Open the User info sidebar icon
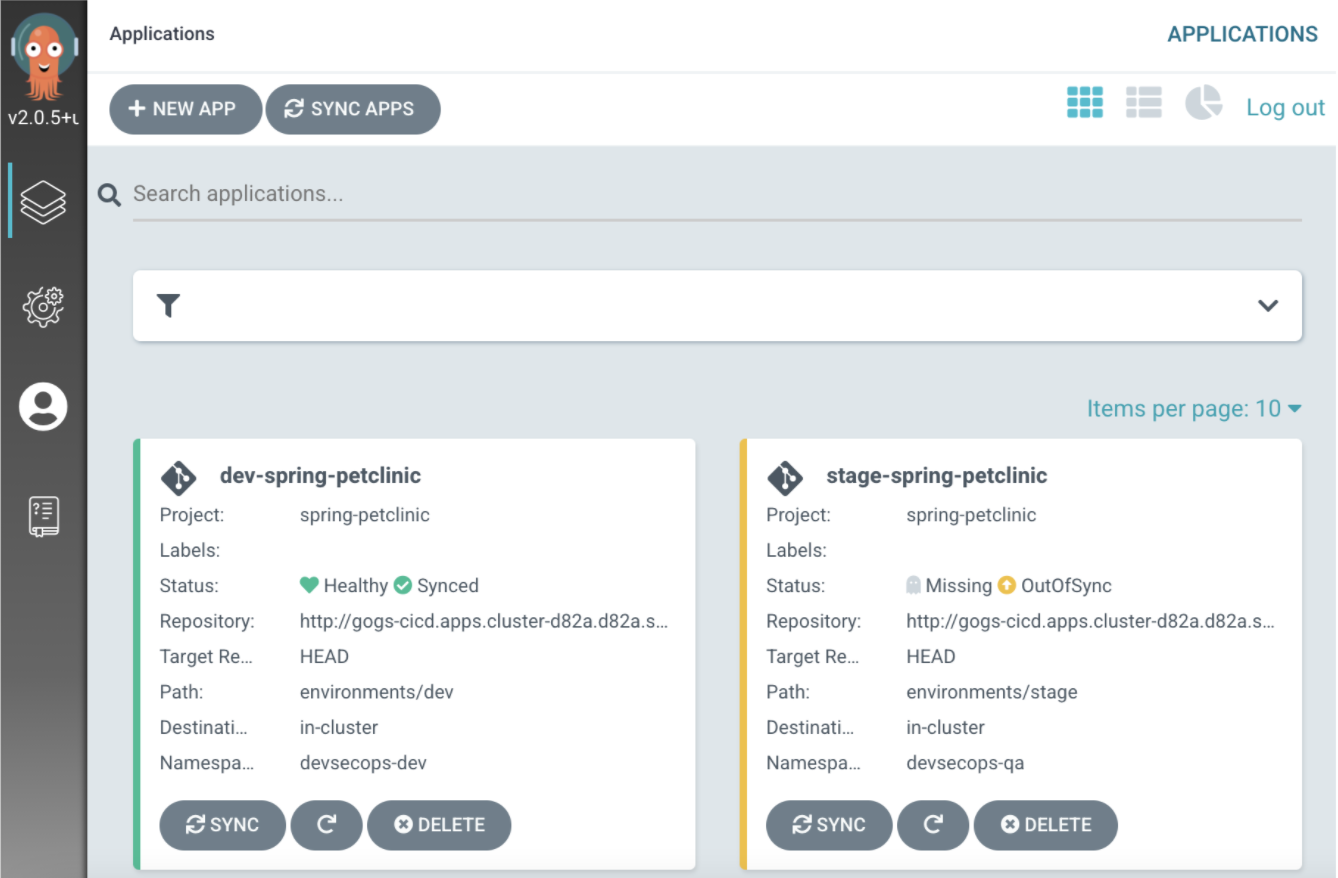This screenshot has height=878, width=1338. coord(42,406)
